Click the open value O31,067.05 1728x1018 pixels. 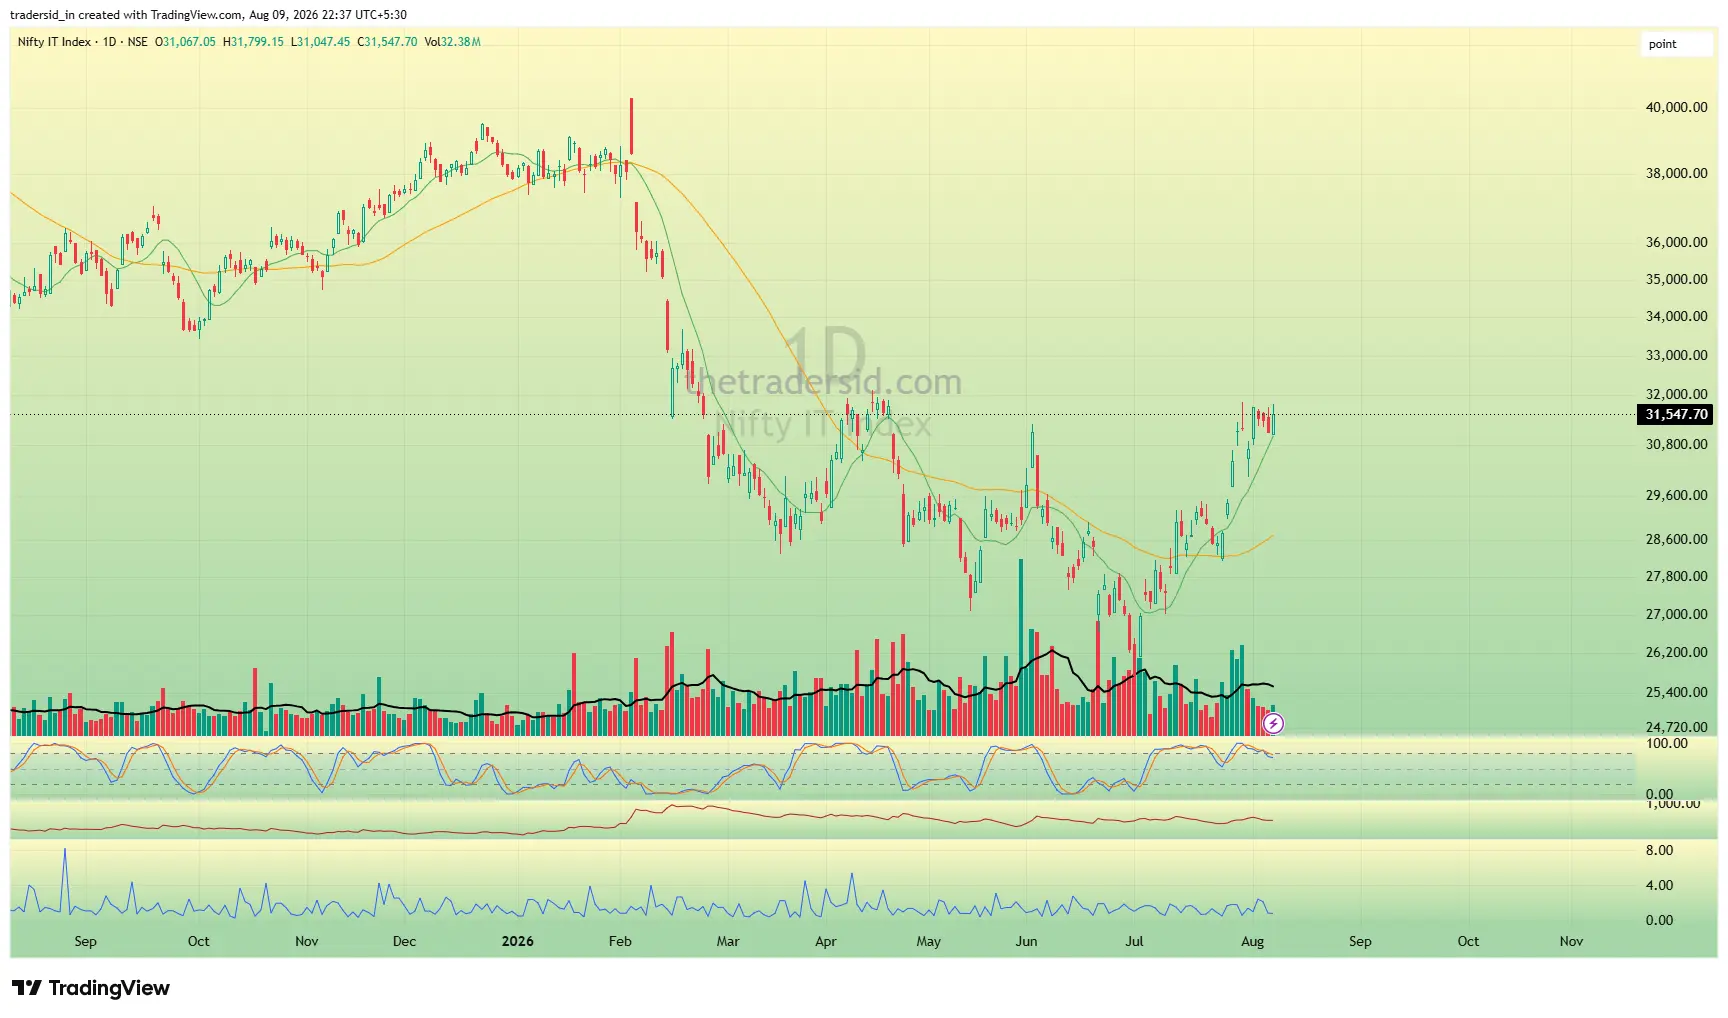[x=185, y=42]
